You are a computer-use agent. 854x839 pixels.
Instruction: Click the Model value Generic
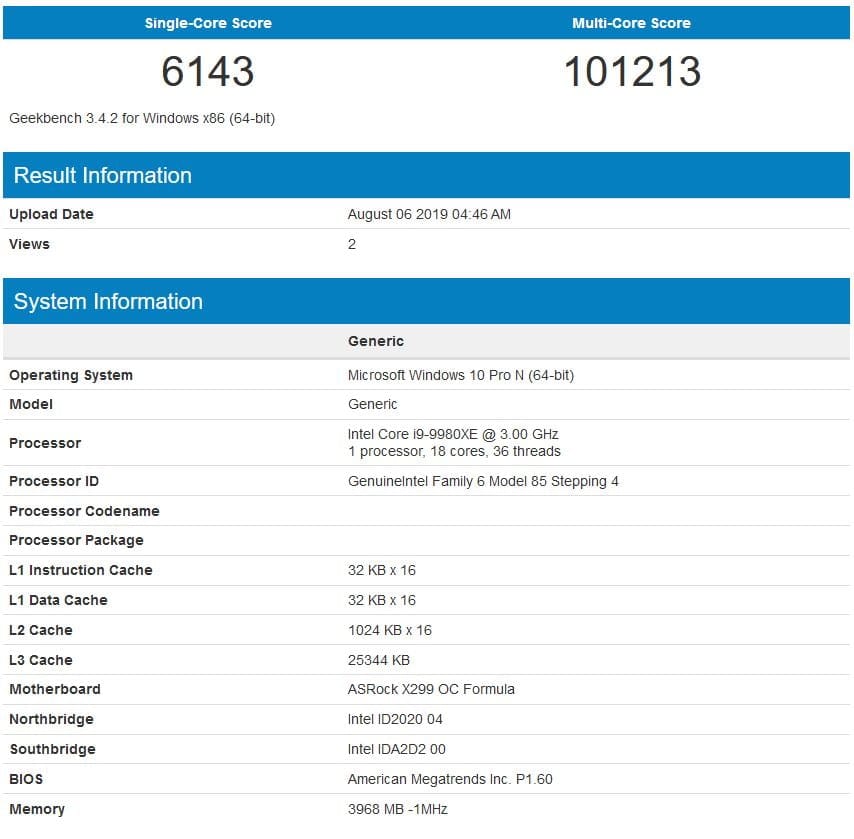point(373,404)
